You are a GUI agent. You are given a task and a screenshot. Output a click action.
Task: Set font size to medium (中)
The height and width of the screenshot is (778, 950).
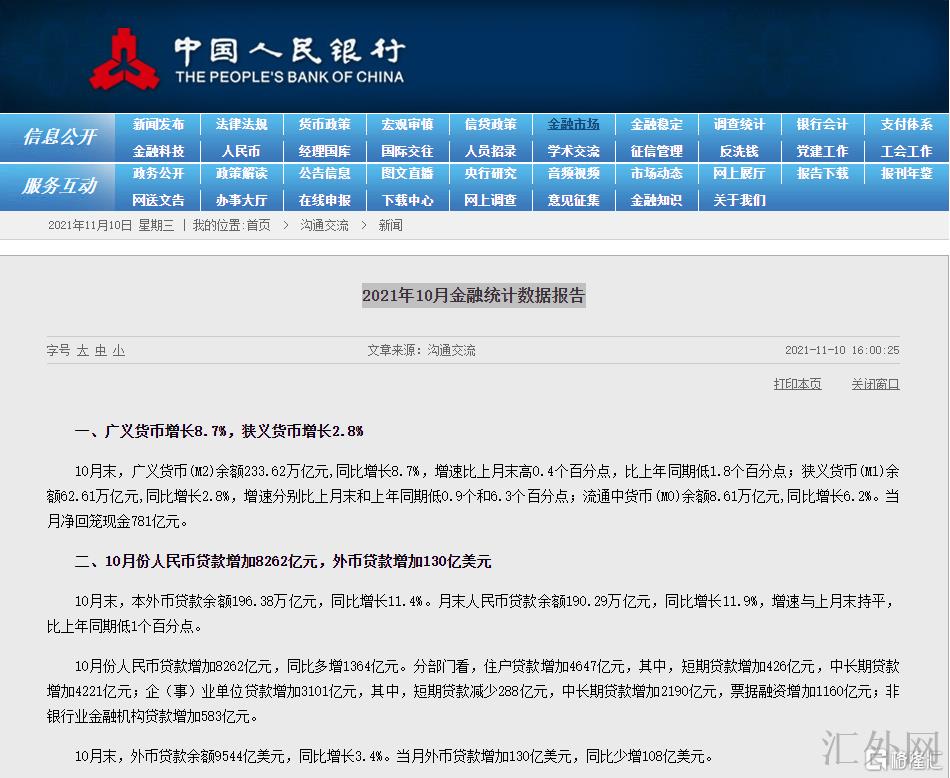[x=101, y=351]
